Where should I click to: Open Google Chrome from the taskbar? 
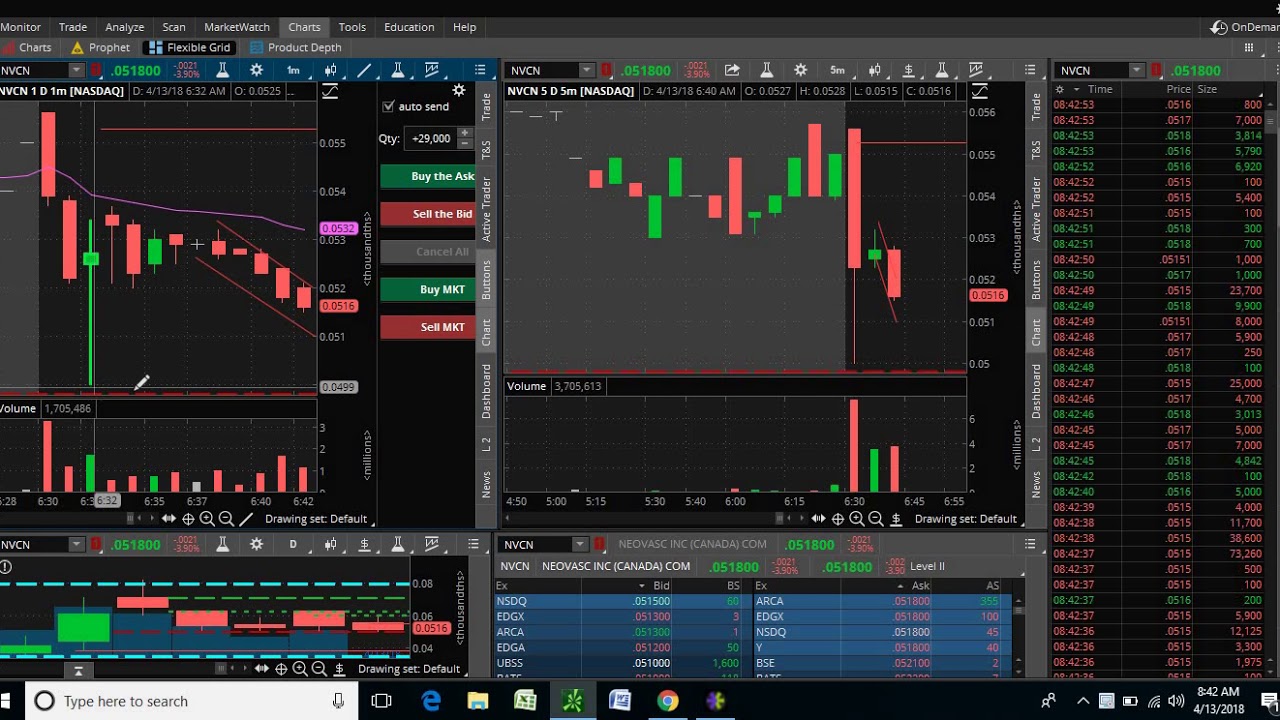point(667,701)
